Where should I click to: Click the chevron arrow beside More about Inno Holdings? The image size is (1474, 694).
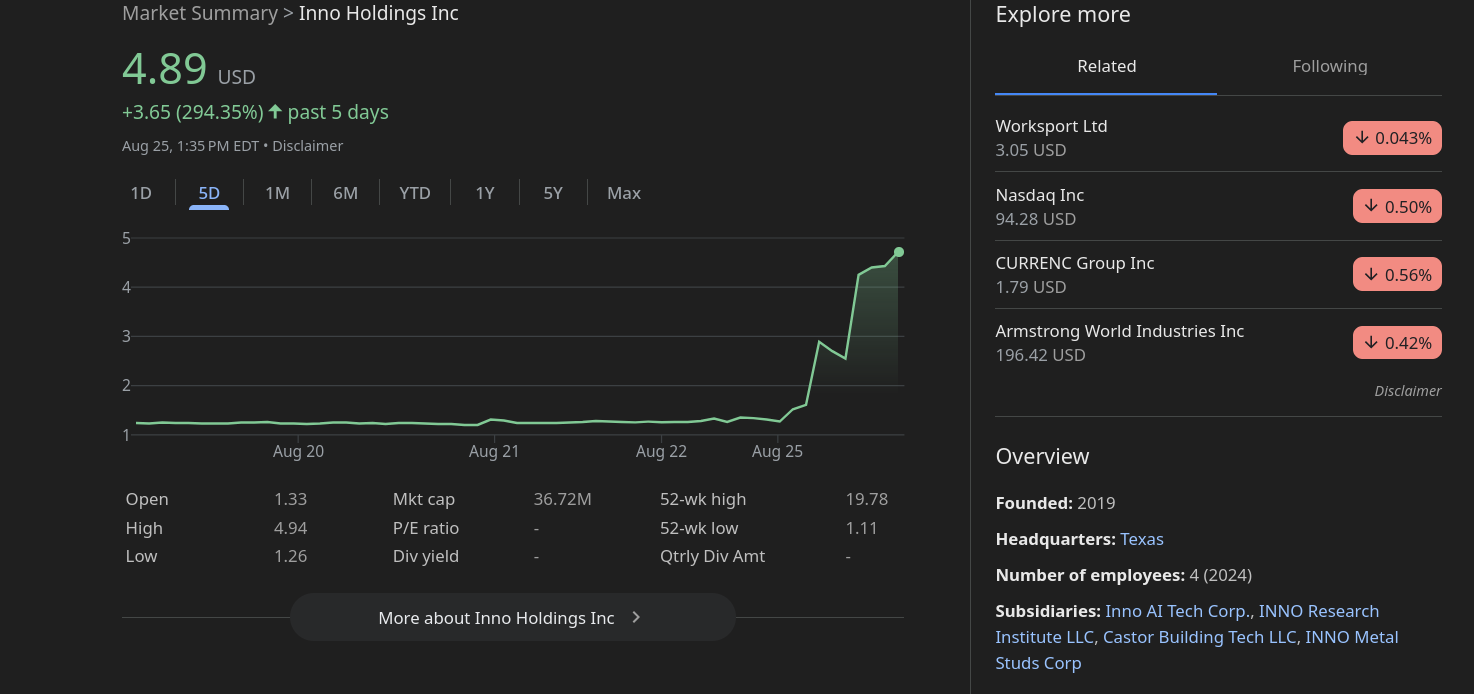tap(636, 618)
